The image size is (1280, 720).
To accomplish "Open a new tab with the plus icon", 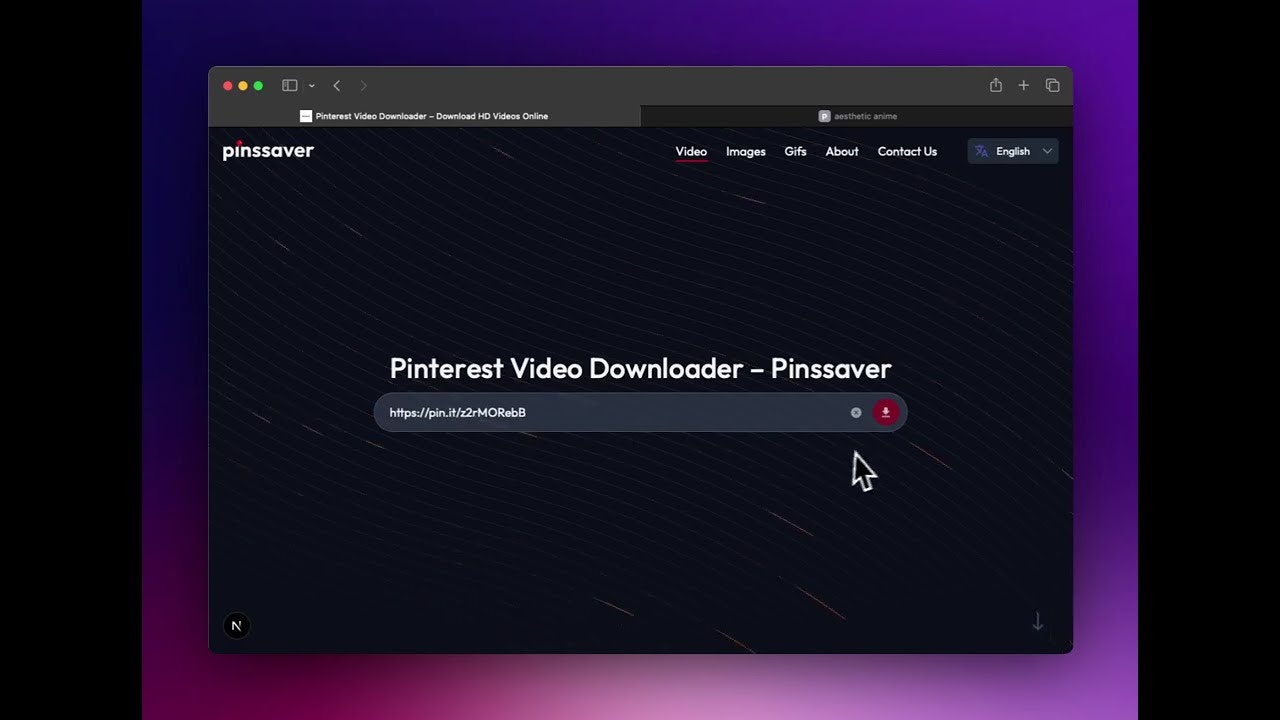I will pyautogui.click(x=1023, y=86).
